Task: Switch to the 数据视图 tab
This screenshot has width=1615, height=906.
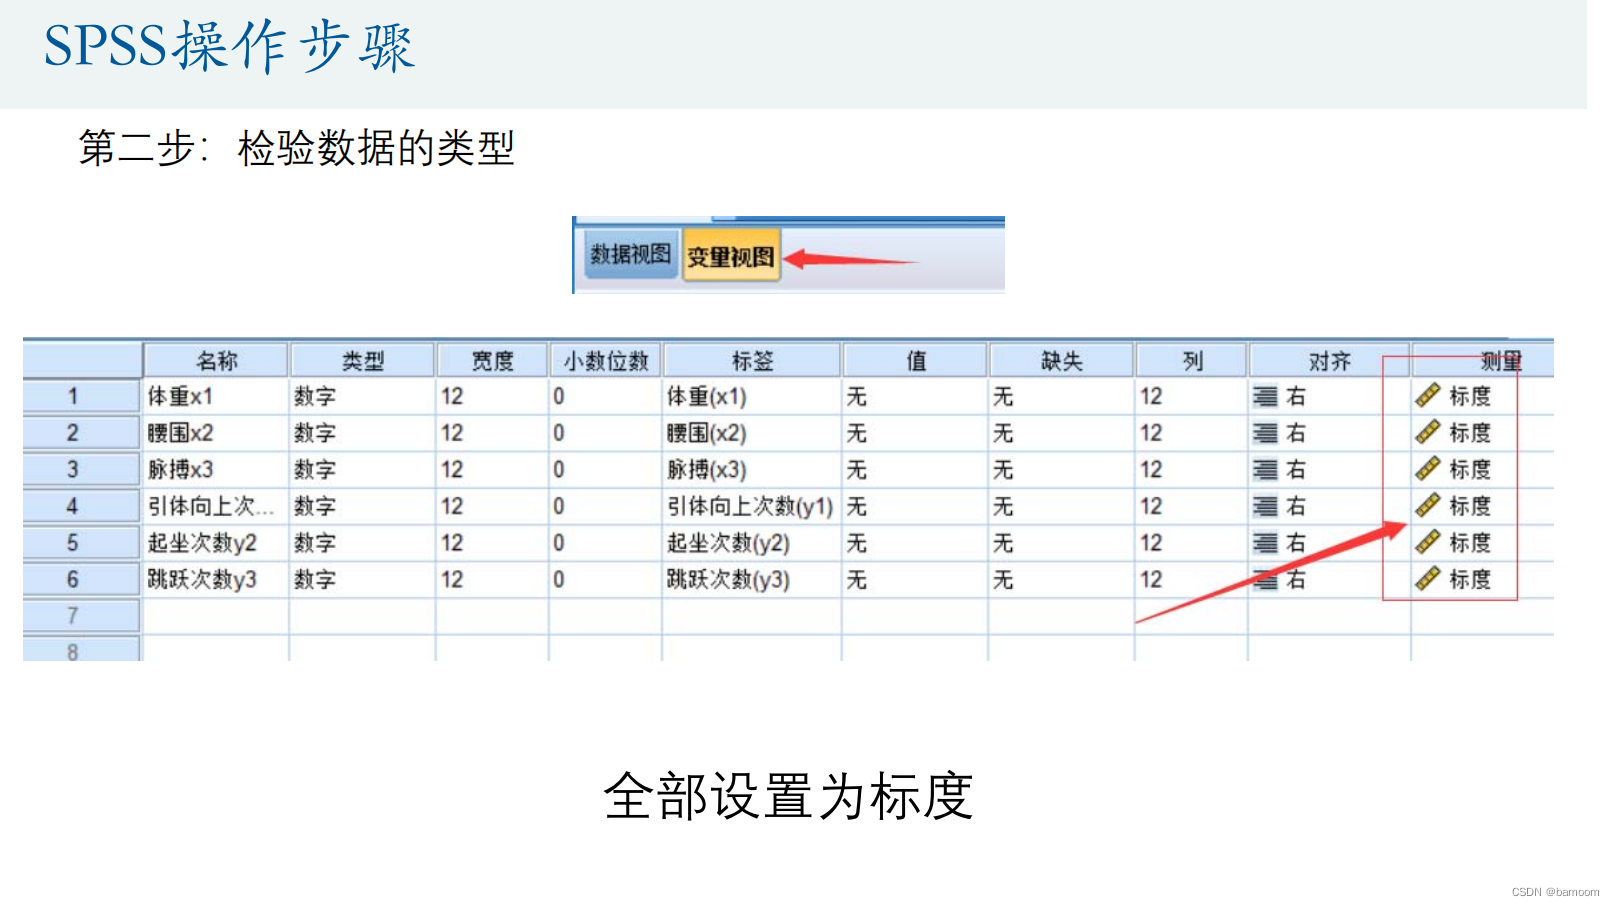Action: tap(630, 254)
